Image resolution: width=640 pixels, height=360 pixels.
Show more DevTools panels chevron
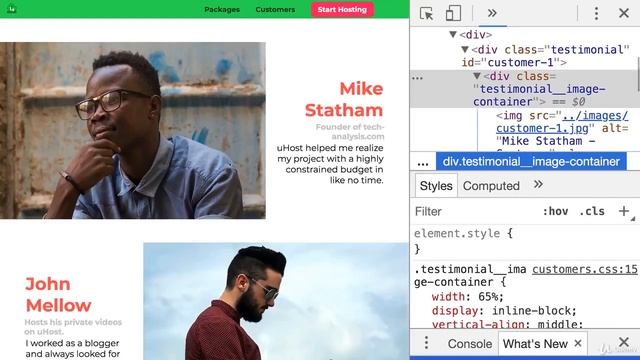pos(492,13)
